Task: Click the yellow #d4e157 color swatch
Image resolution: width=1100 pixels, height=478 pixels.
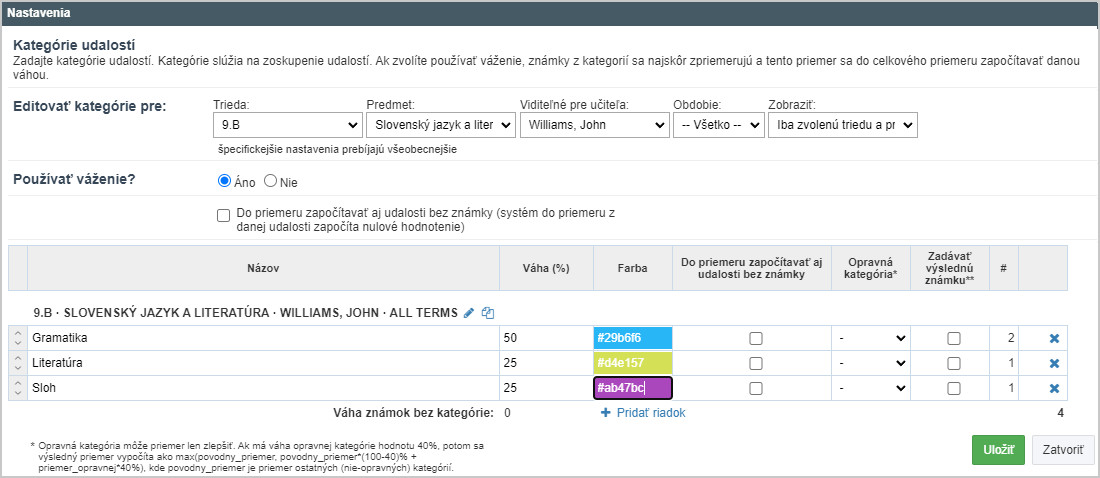Action: (633, 364)
